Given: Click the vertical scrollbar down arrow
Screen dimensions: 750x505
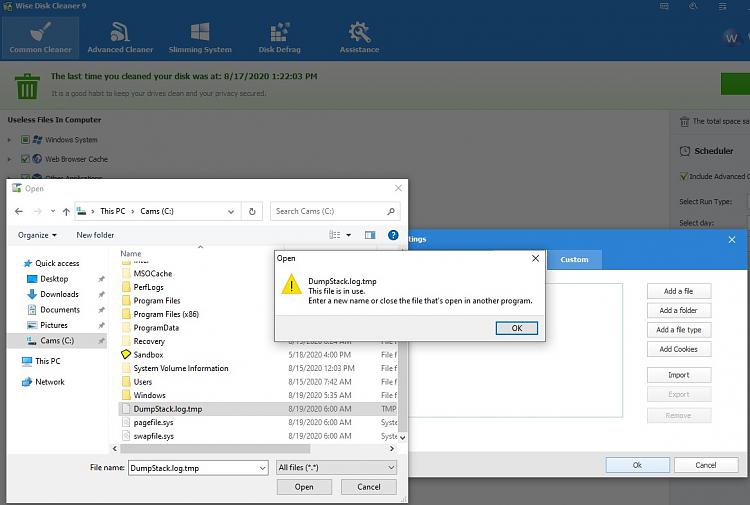Looking at the screenshot, I should click(x=403, y=437).
